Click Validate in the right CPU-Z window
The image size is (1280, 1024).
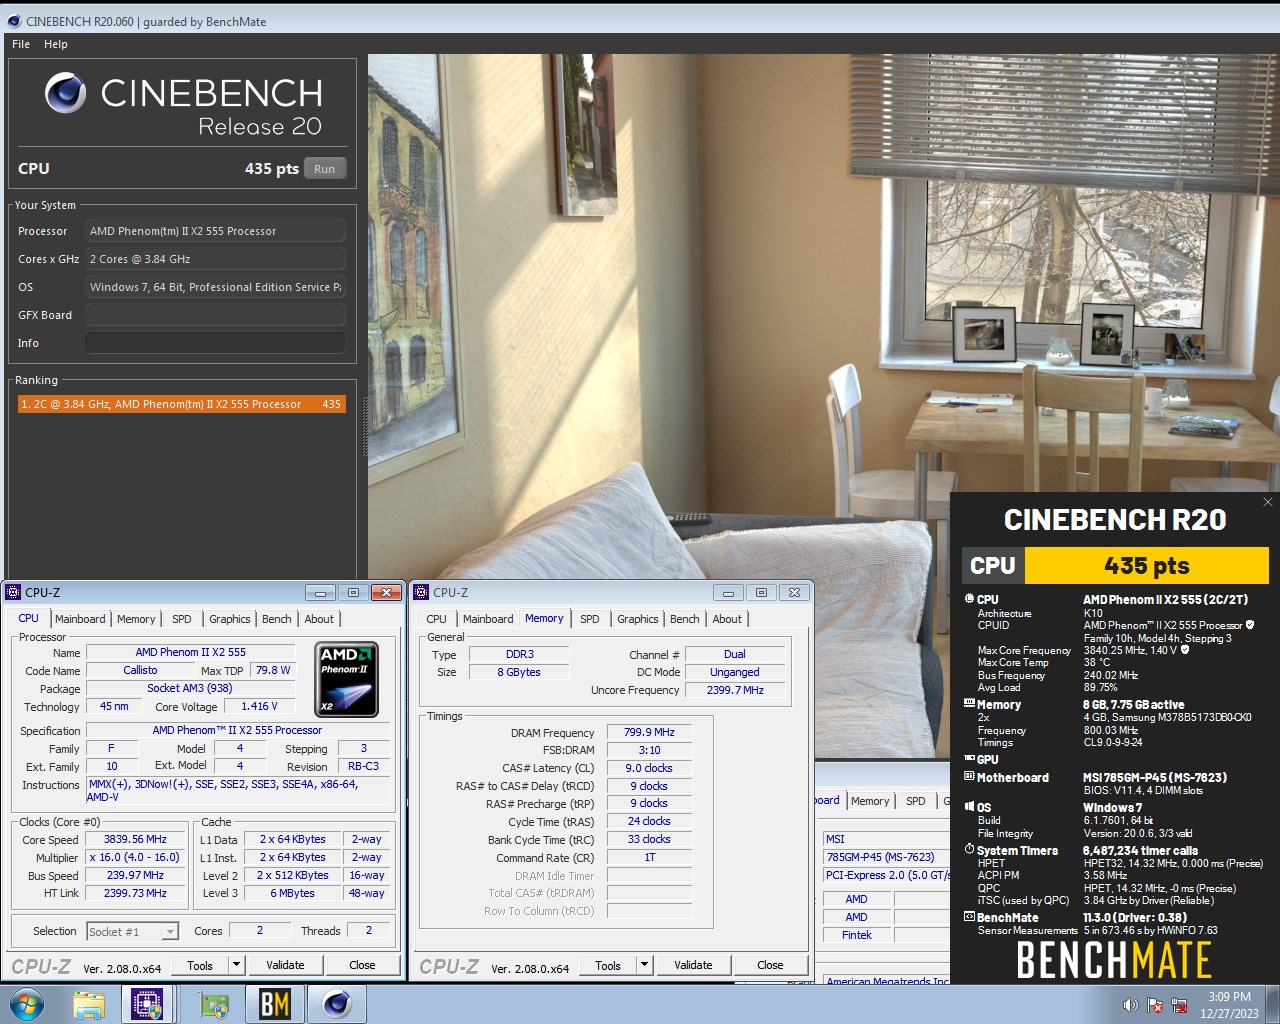point(693,965)
